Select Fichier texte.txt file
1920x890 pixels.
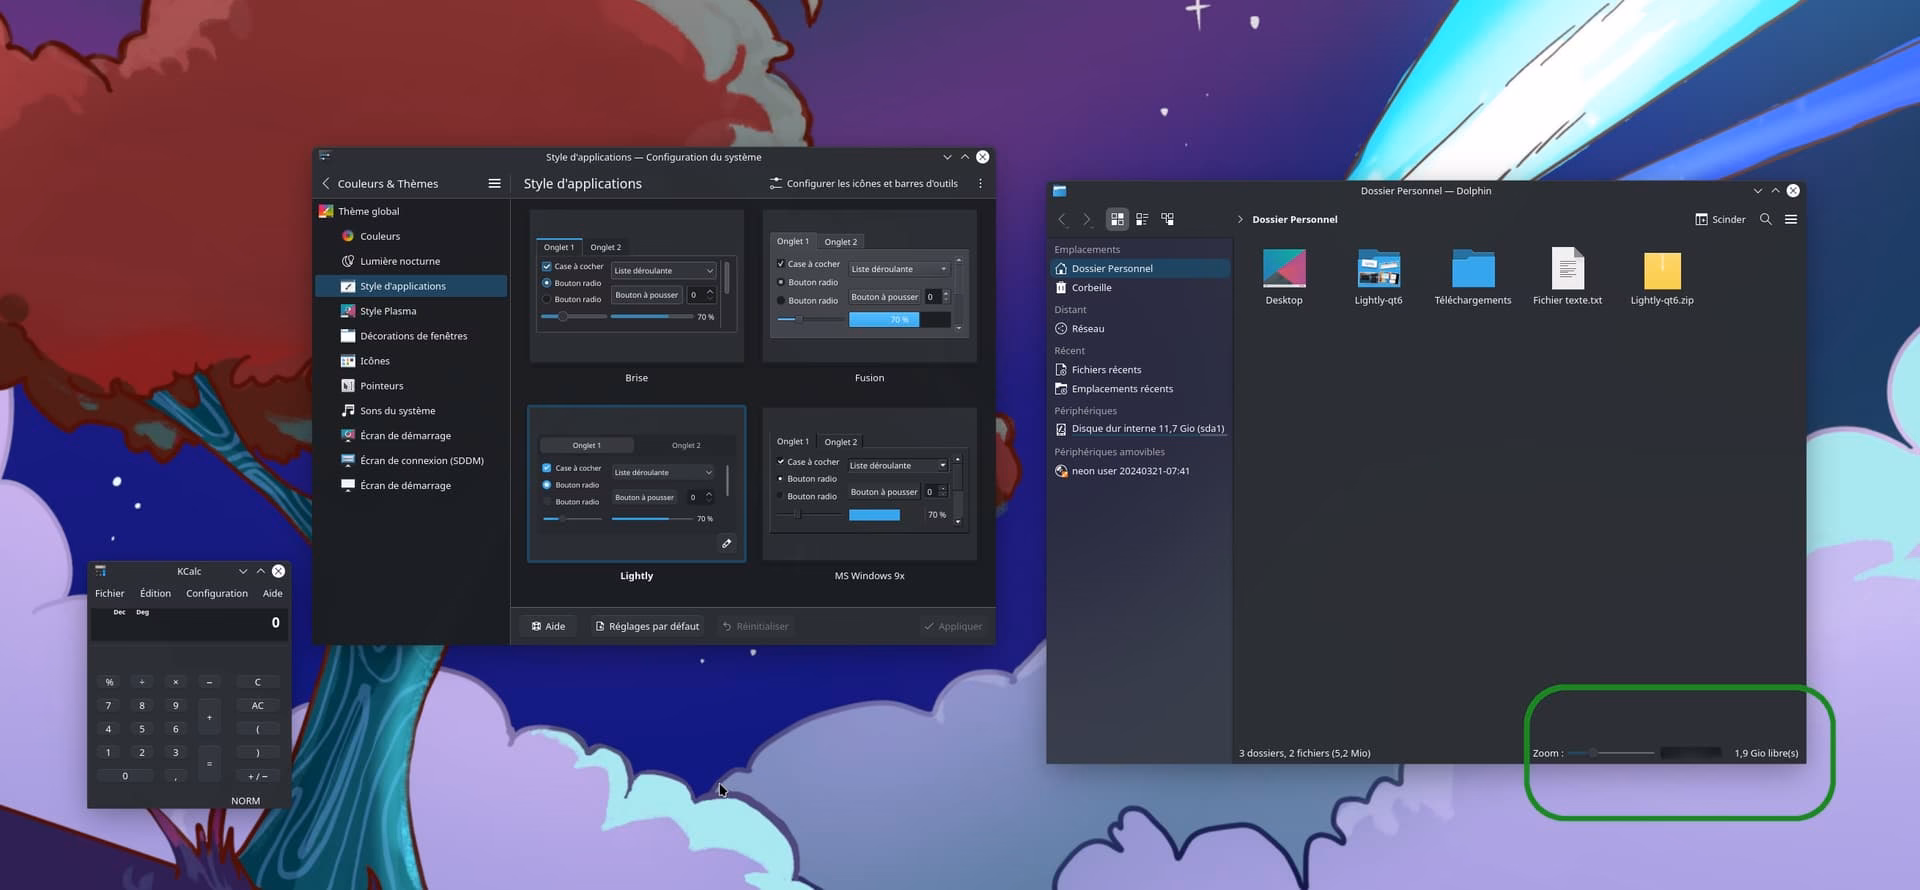click(x=1567, y=277)
